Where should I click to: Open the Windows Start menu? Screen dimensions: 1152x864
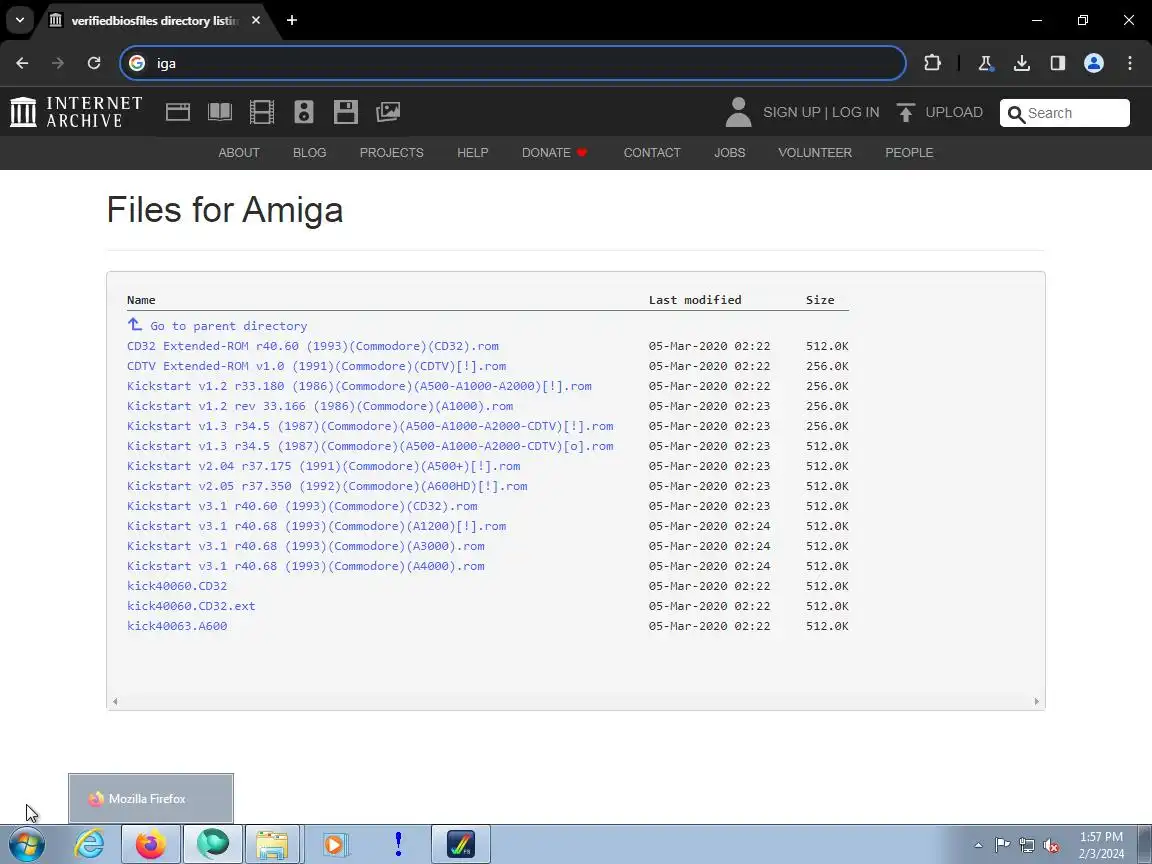coord(26,844)
